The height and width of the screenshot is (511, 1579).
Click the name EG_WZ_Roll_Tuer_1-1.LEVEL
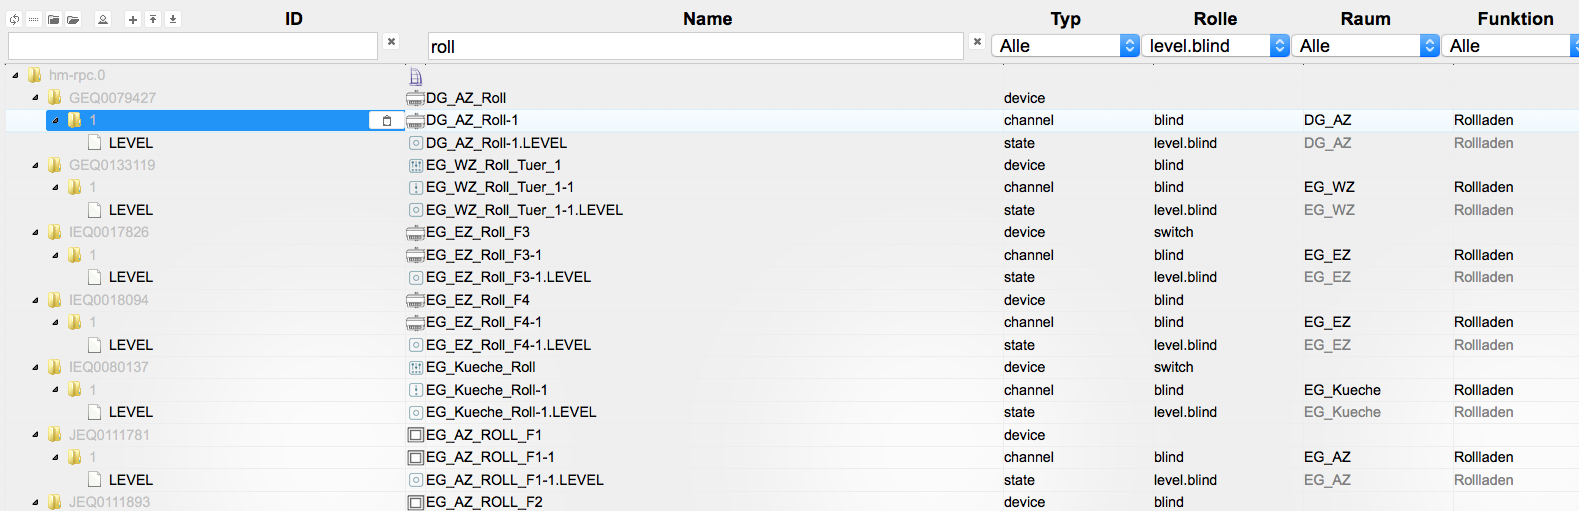(524, 210)
